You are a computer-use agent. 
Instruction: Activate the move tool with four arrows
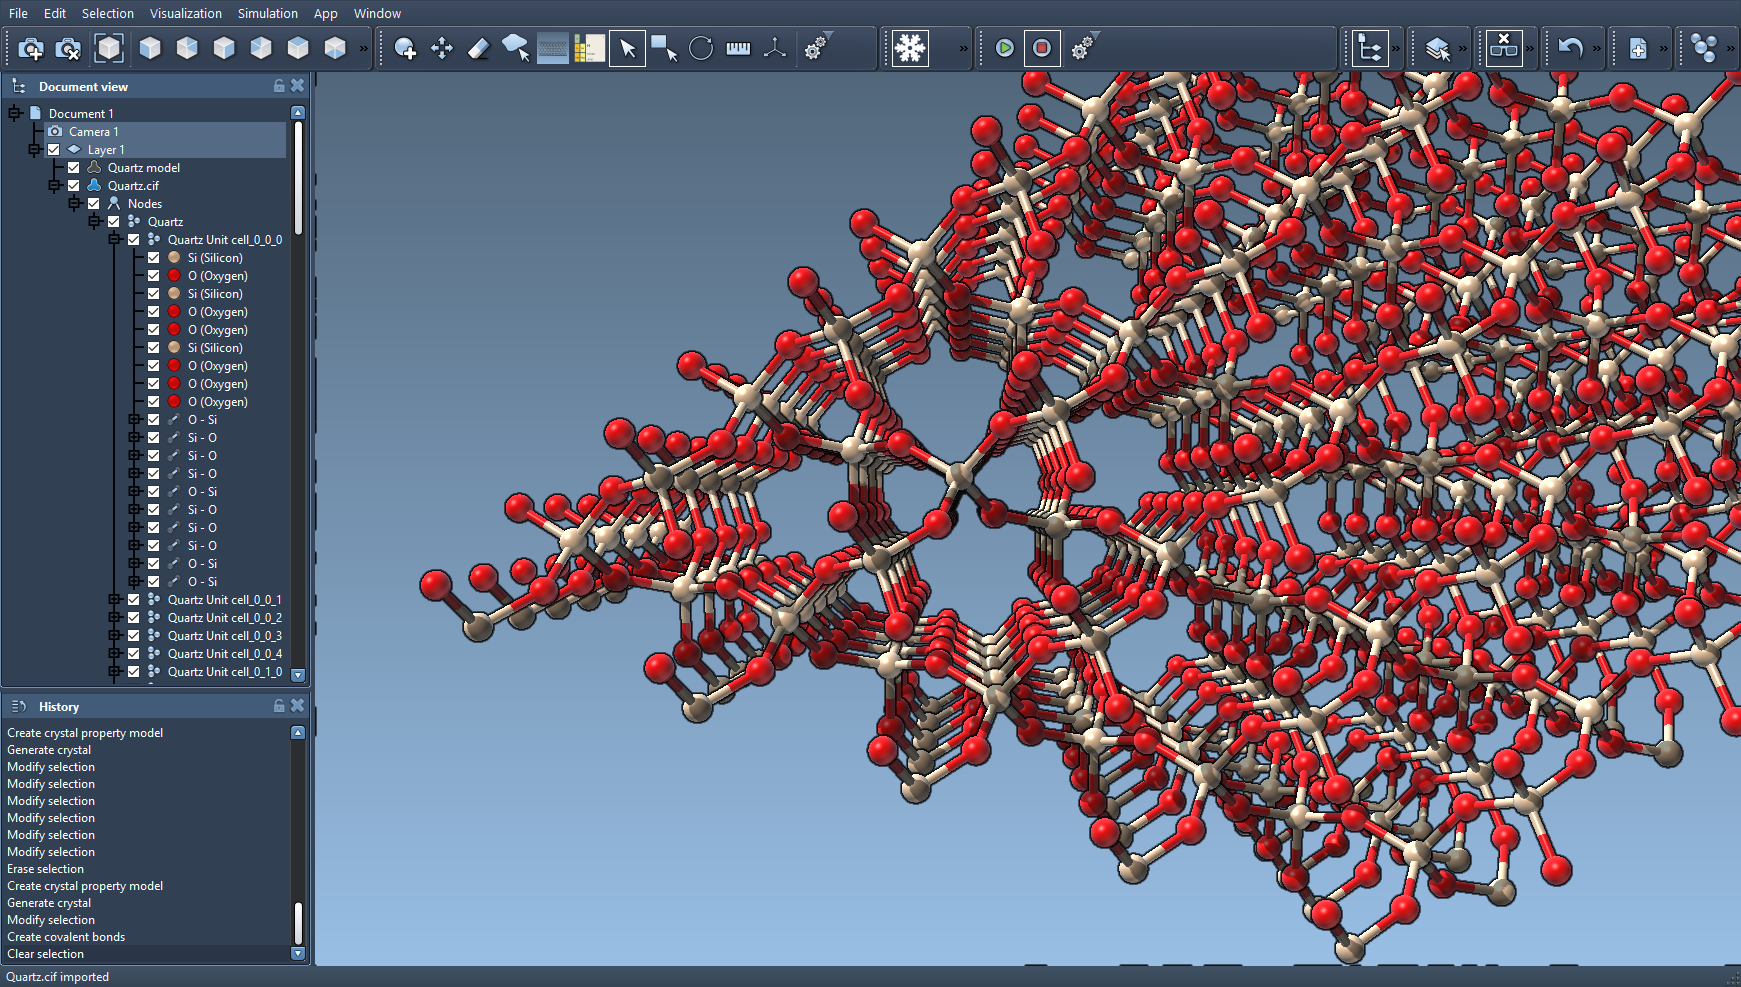[442, 48]
